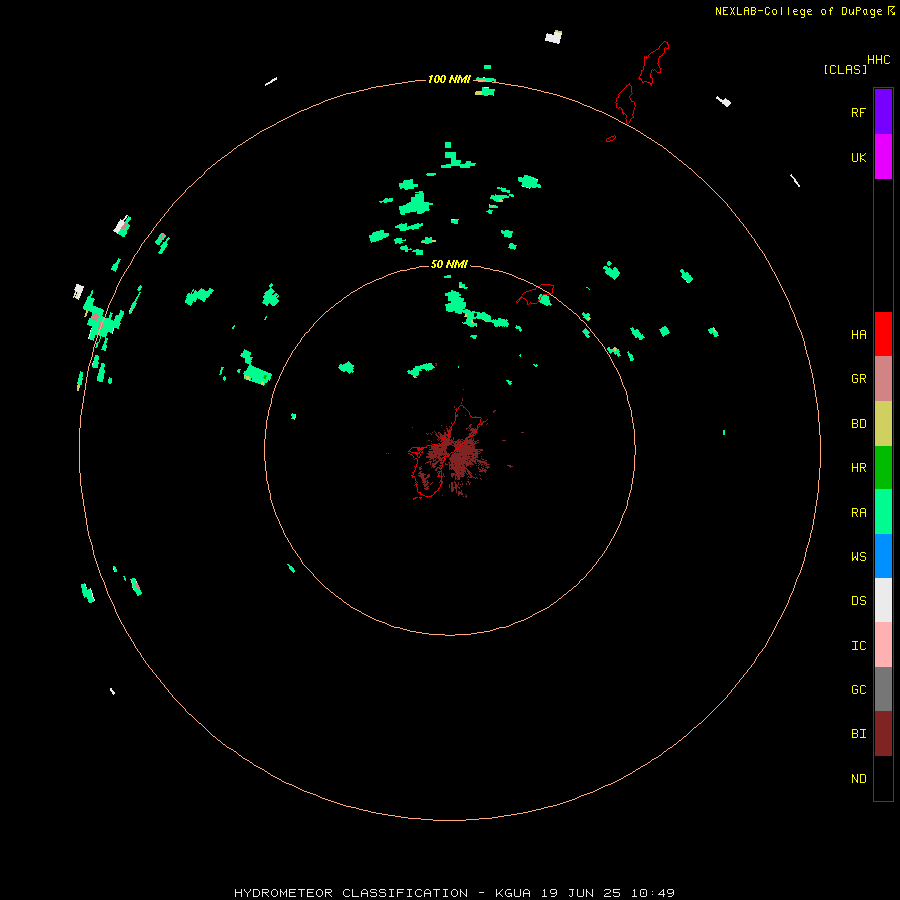Click the 'IC' legend label

point(858,646)
